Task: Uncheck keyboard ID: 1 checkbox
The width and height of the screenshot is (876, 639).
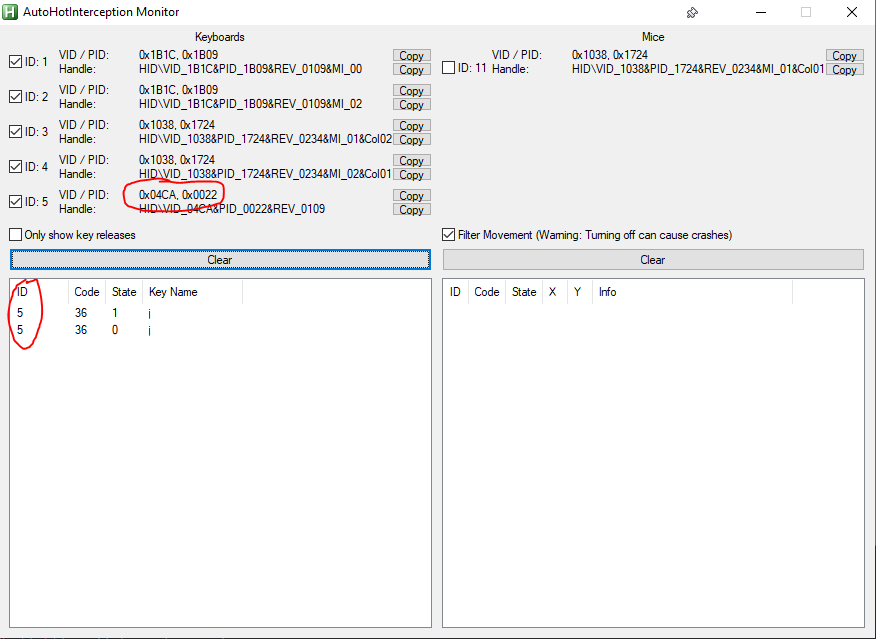Action: coord(16,61)
